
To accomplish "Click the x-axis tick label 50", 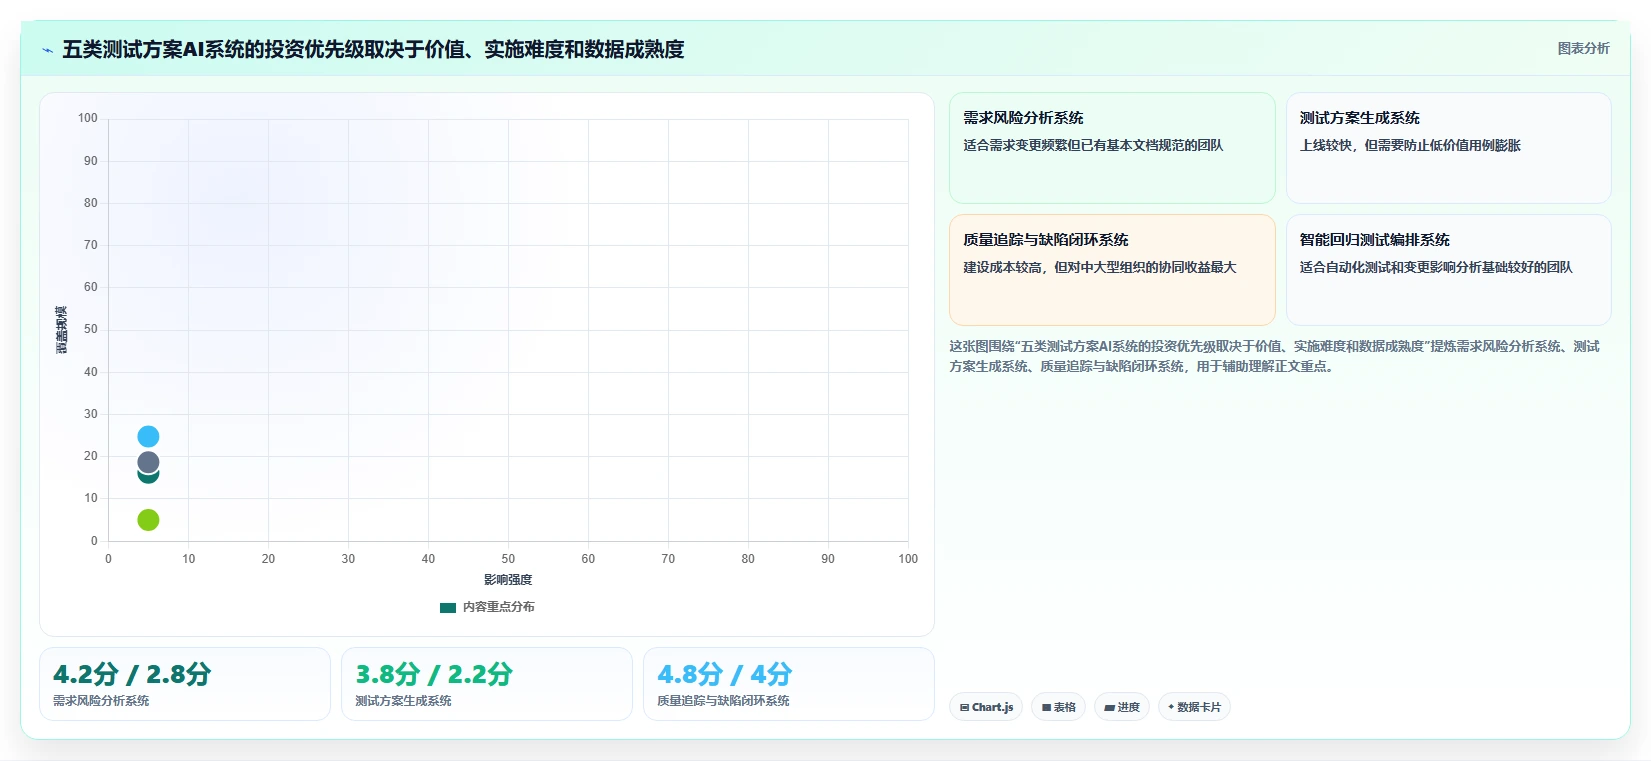I will 508,559.
